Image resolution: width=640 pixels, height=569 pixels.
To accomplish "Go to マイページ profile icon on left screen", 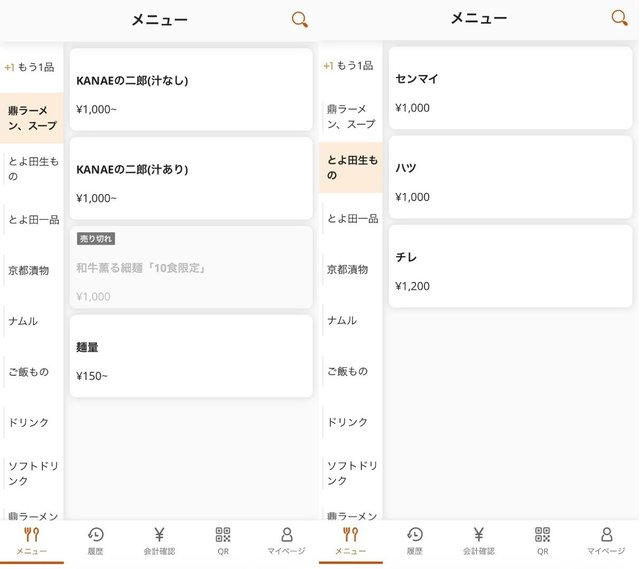I will coord(287,541).
